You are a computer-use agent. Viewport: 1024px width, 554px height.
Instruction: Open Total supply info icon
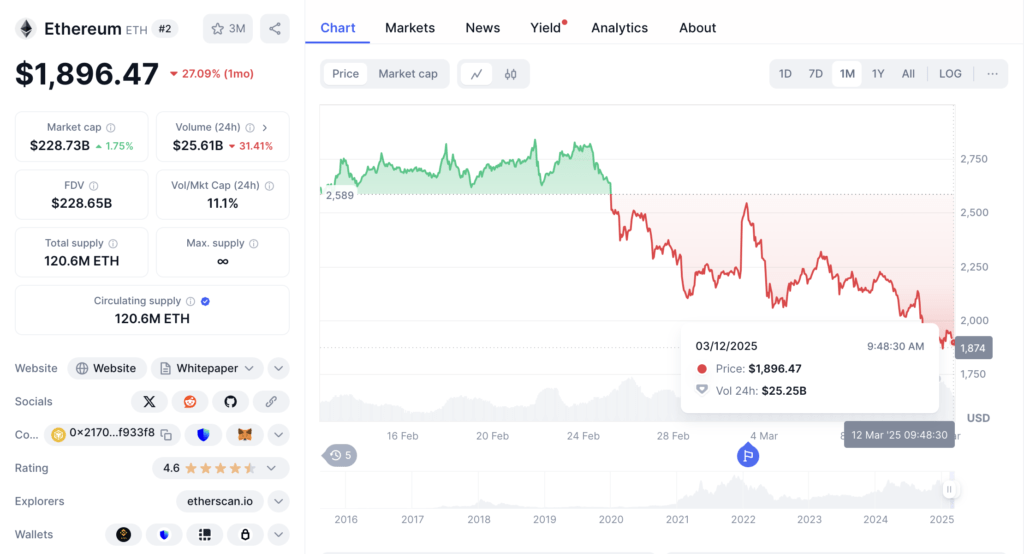(113, 243)
